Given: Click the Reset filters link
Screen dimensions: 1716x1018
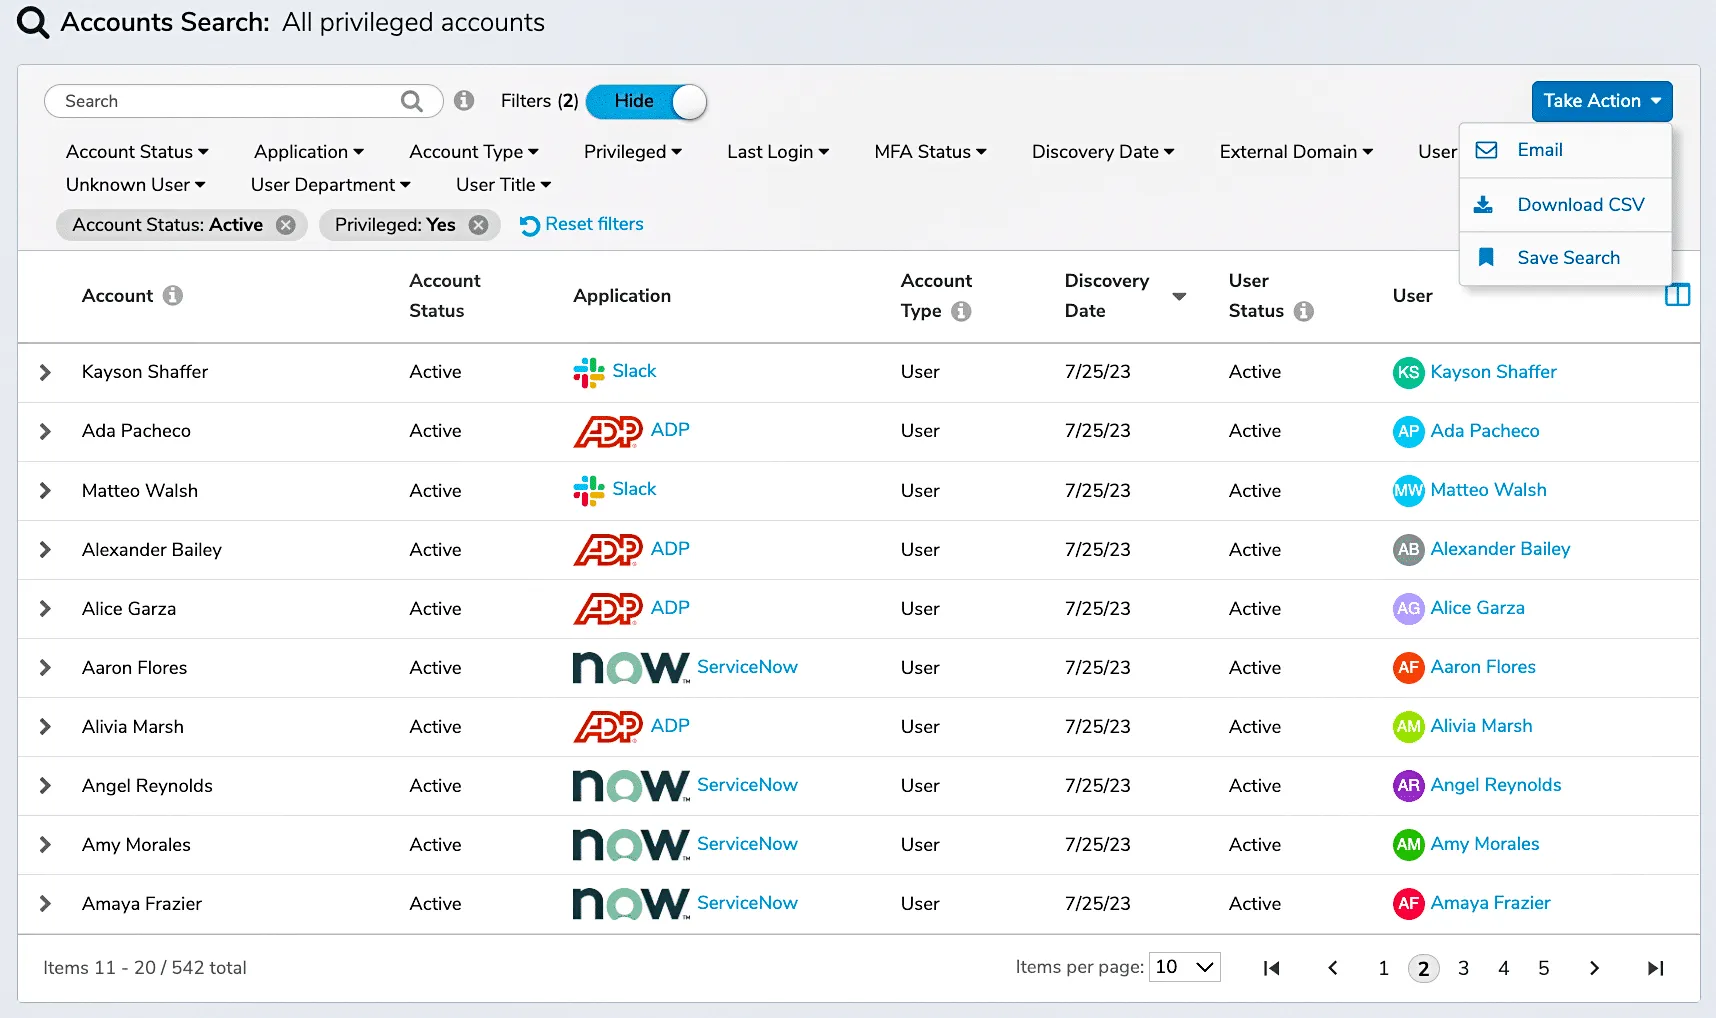Looking at the screenshot, I should (582, 225).
